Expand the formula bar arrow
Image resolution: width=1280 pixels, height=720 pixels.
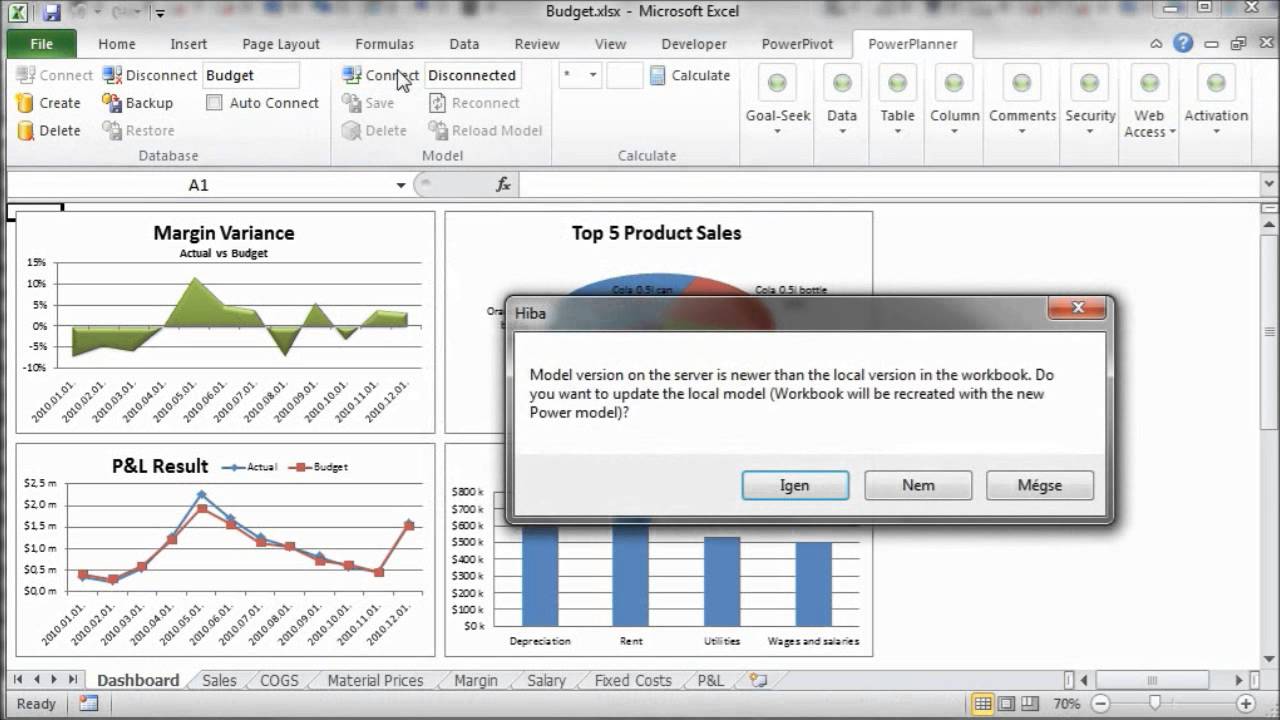[x=1268, y=185]
